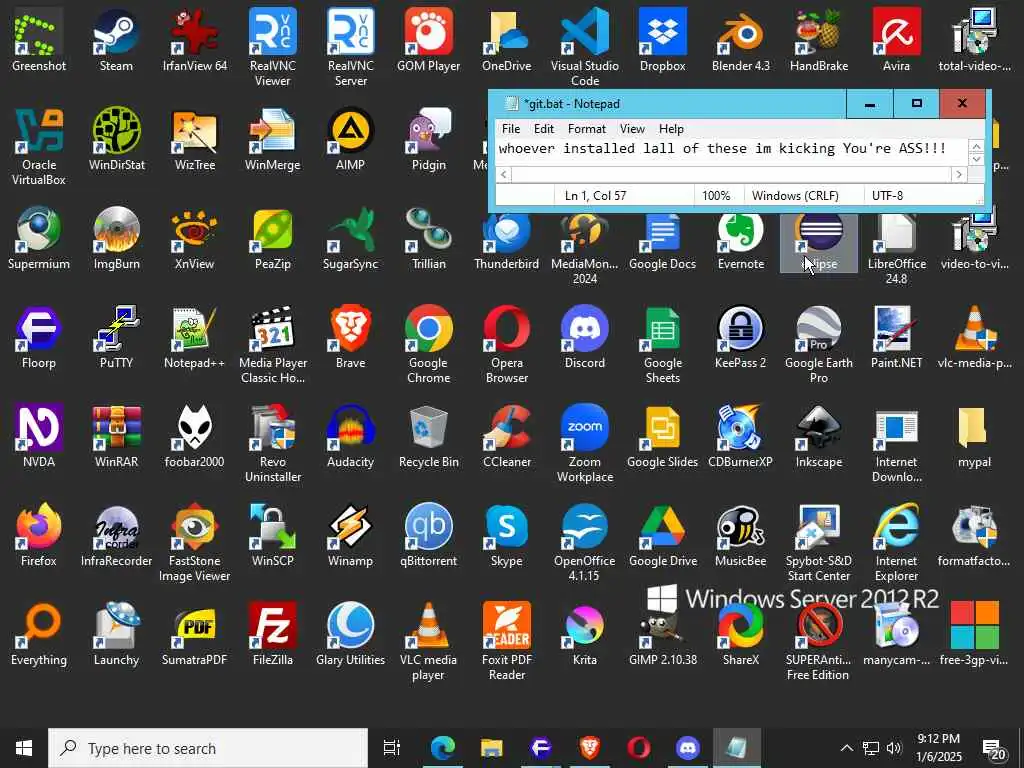1024x768 pixels.
Task: Open File Explorer from the taskbar
Action: [491, 748]
